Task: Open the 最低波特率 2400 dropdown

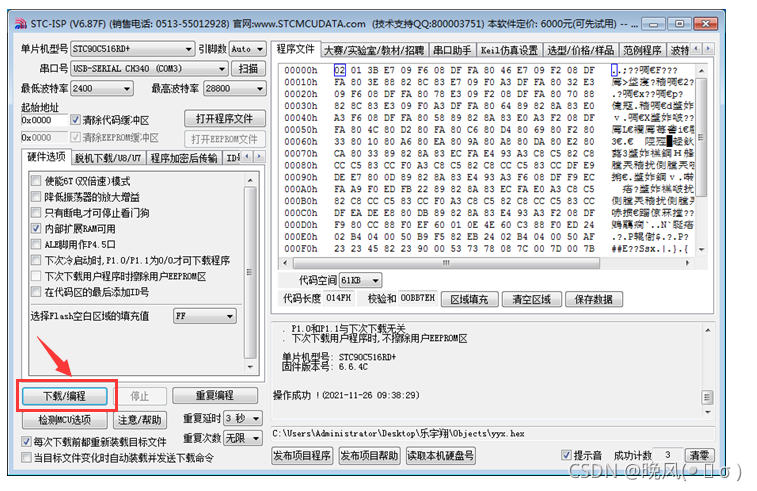Action: pos(102,88)
